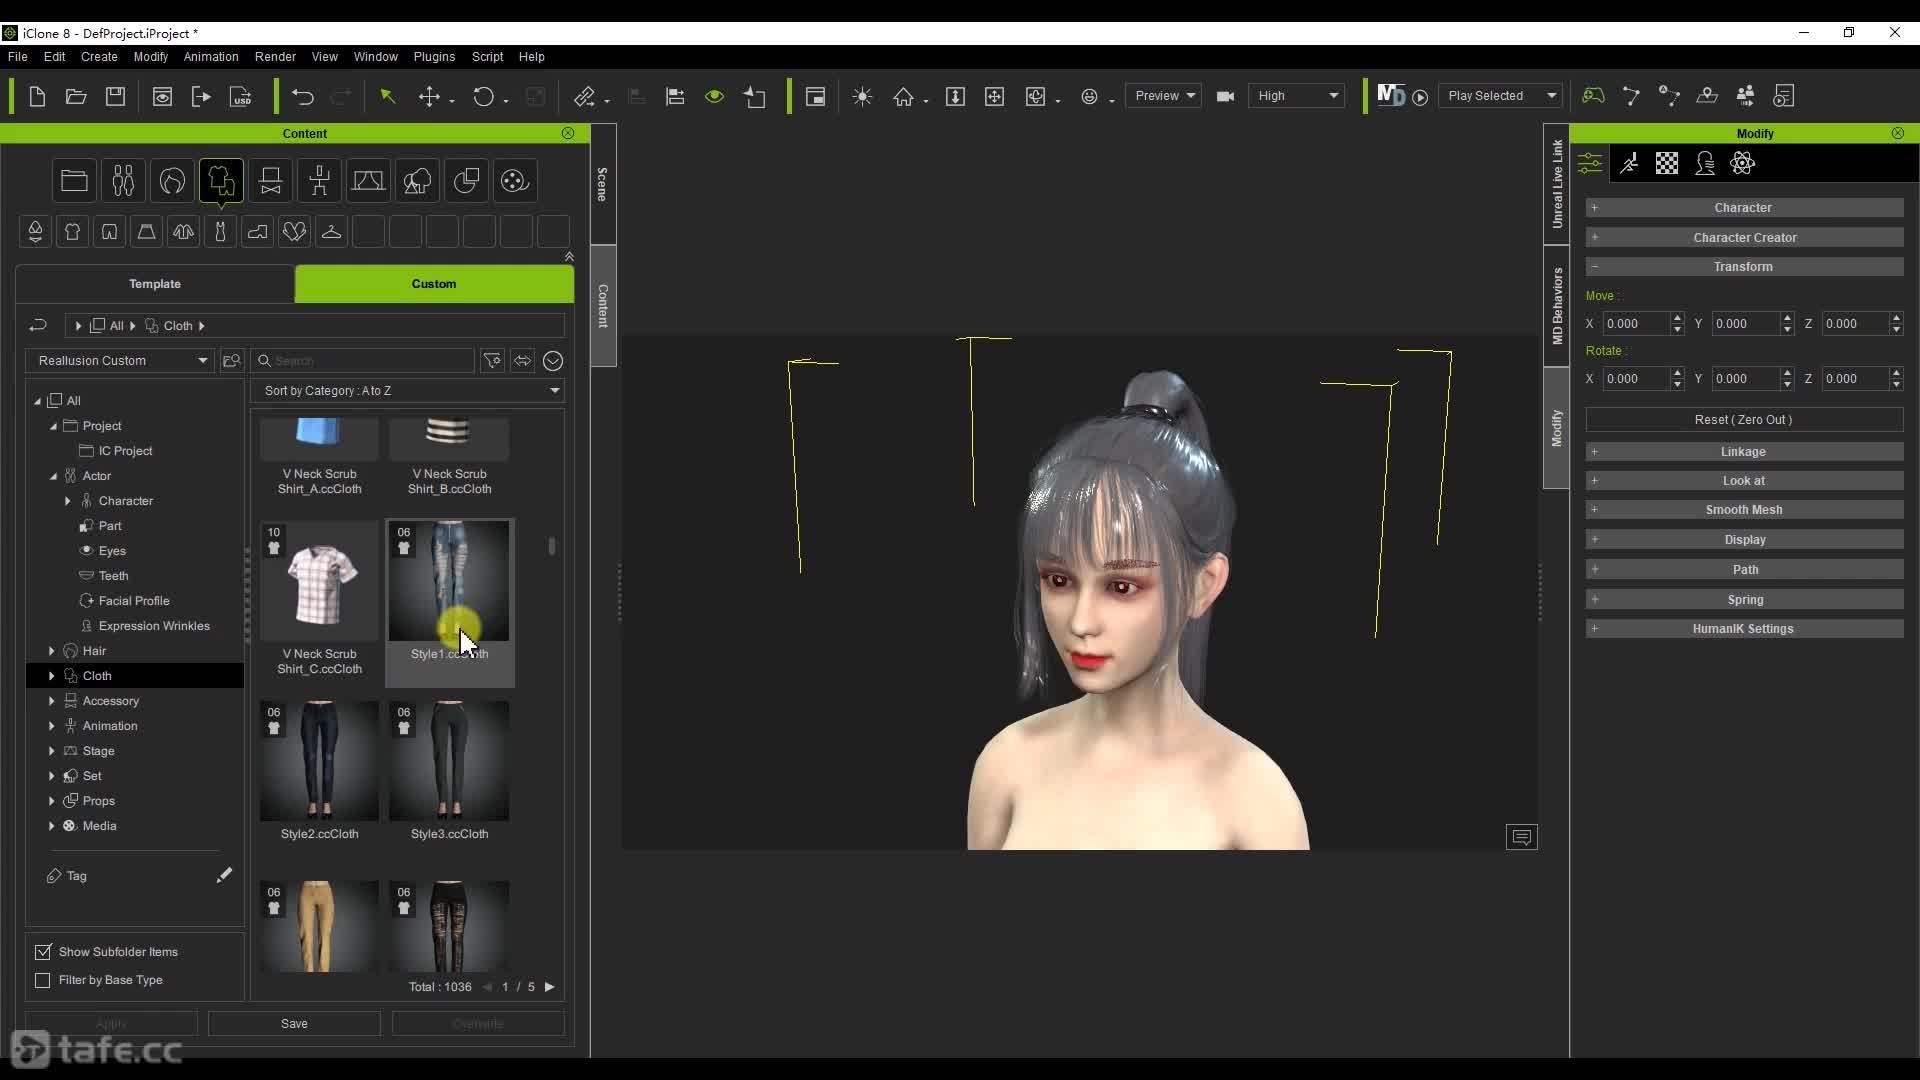Open the Unreal Live Link side tab

coord(1557,184)
